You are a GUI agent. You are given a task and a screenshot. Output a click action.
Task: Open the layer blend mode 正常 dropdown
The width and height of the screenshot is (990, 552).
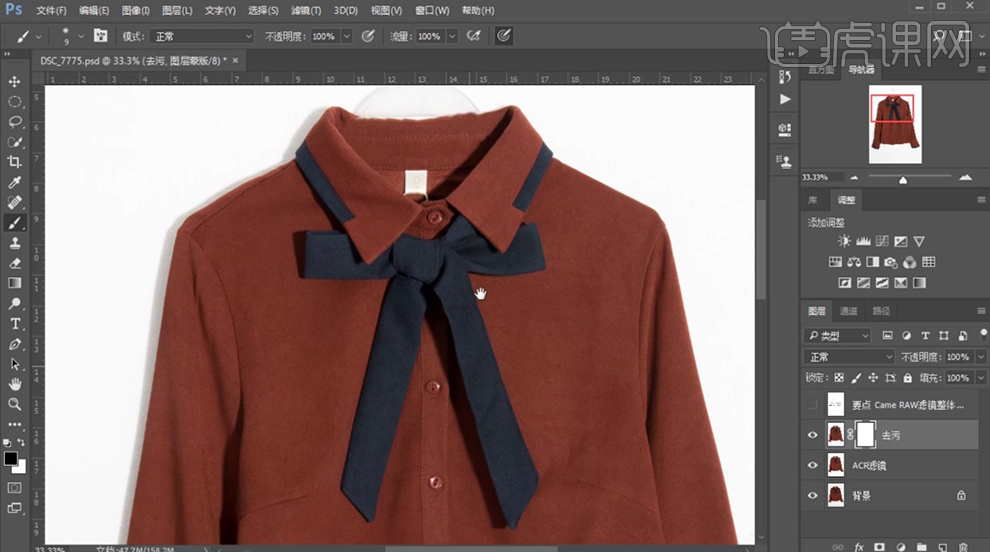point(850,357)
